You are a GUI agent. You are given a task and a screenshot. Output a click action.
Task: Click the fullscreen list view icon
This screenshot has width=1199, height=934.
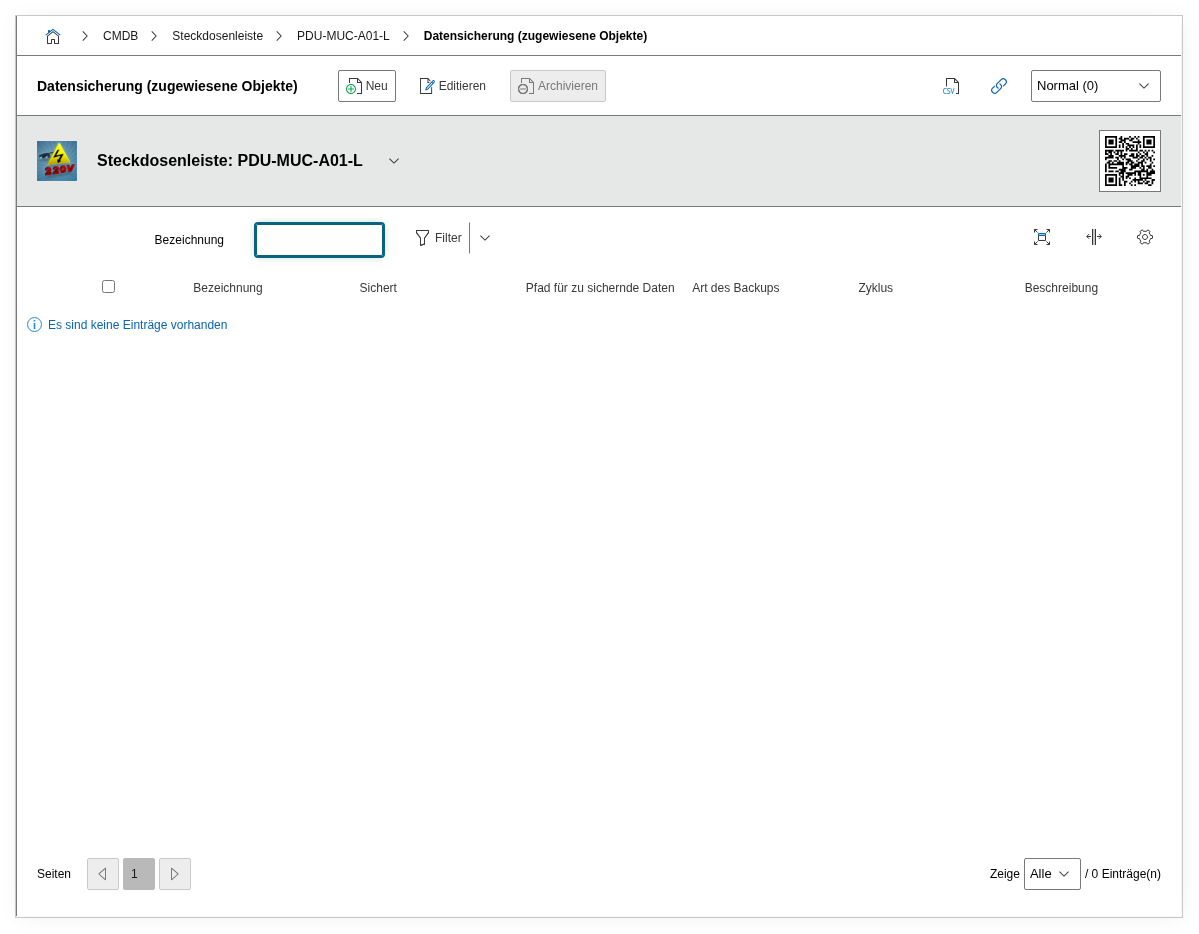tap(1041, 237)
